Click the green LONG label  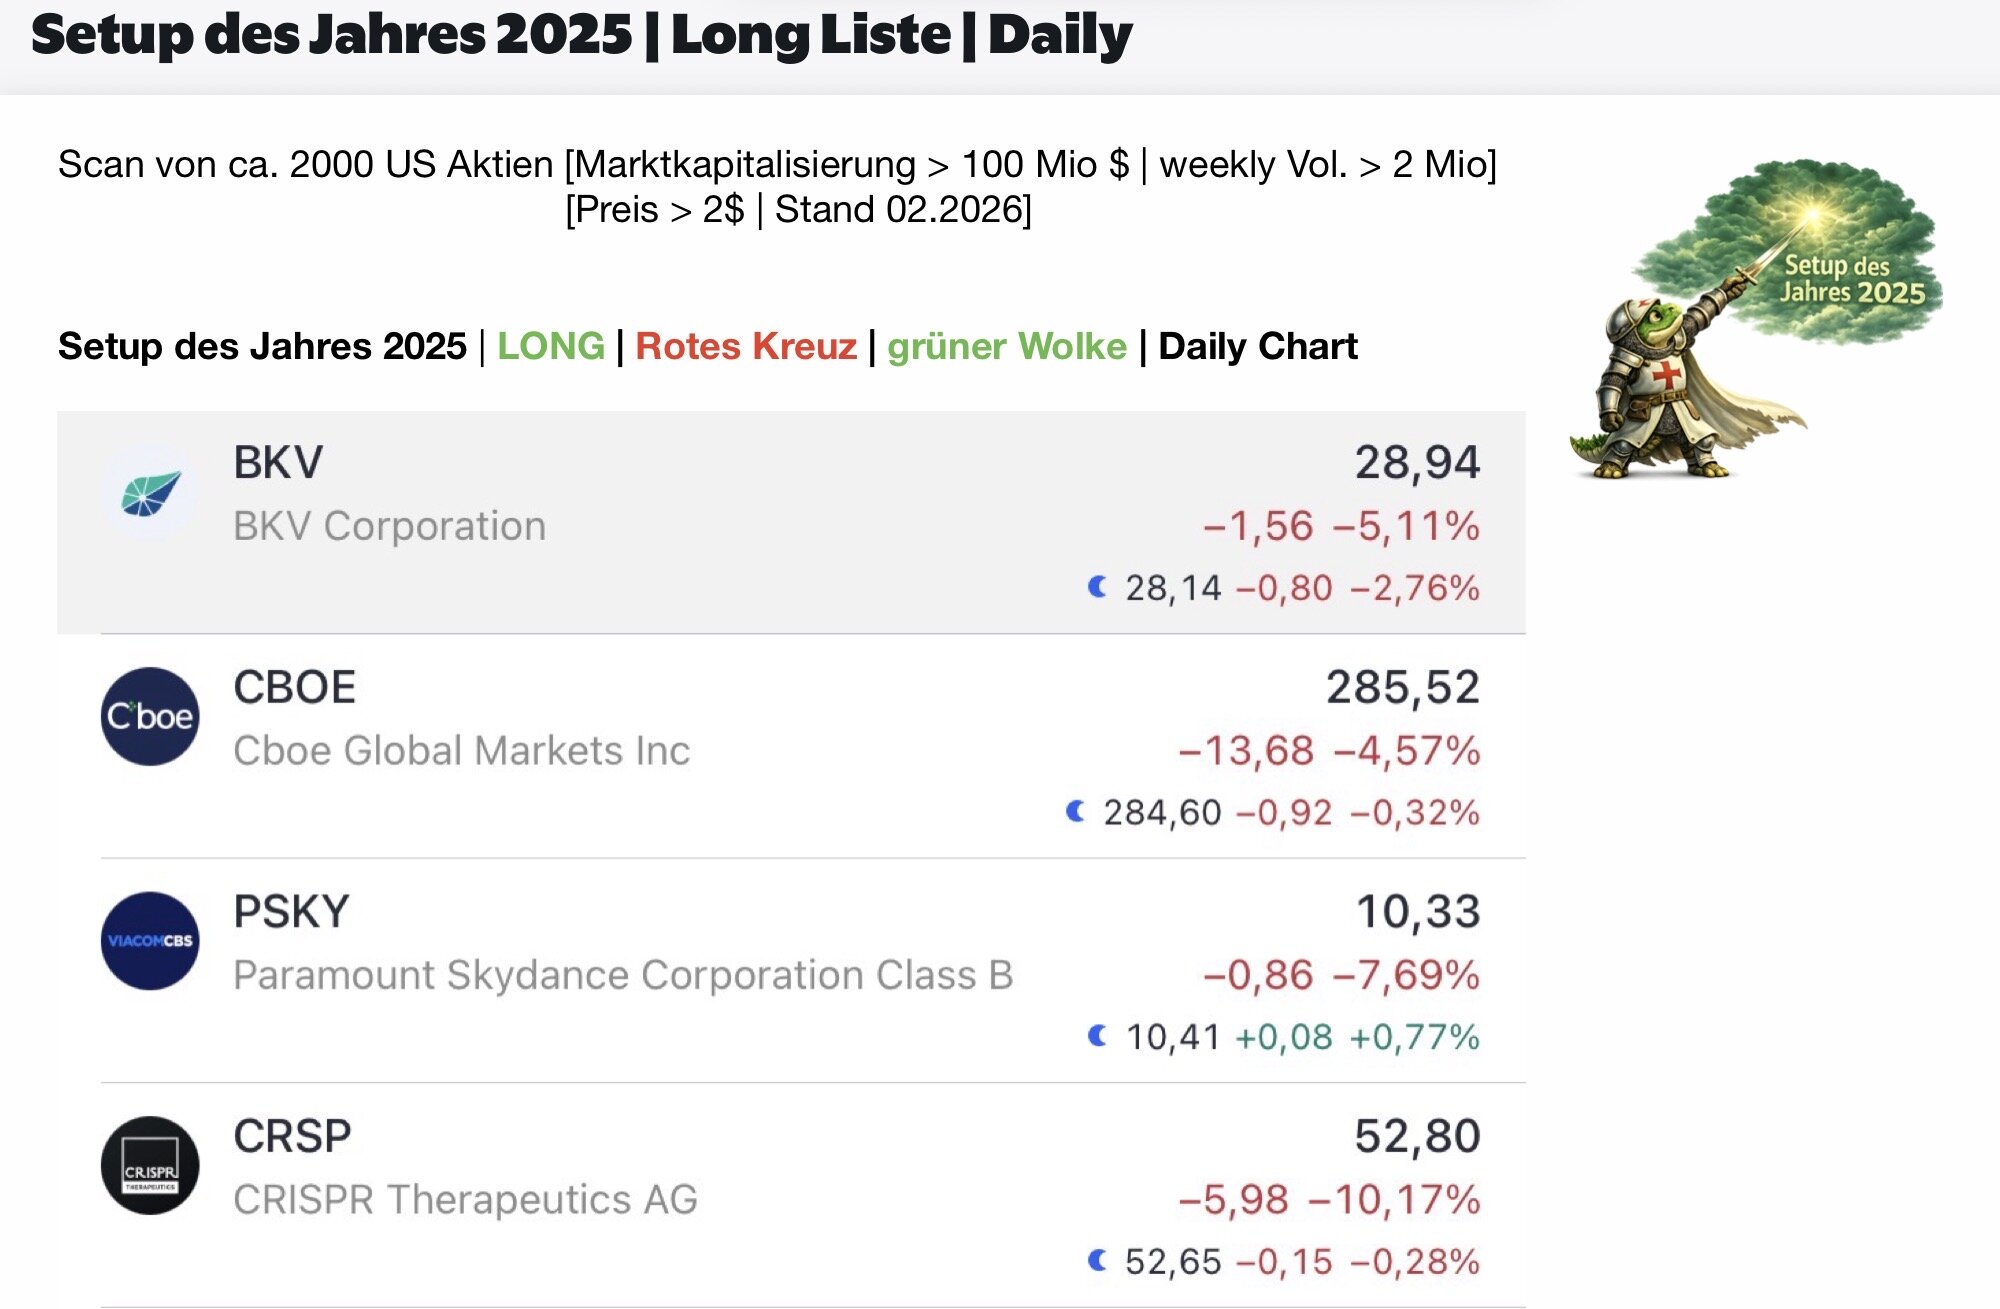click(551, 346)
